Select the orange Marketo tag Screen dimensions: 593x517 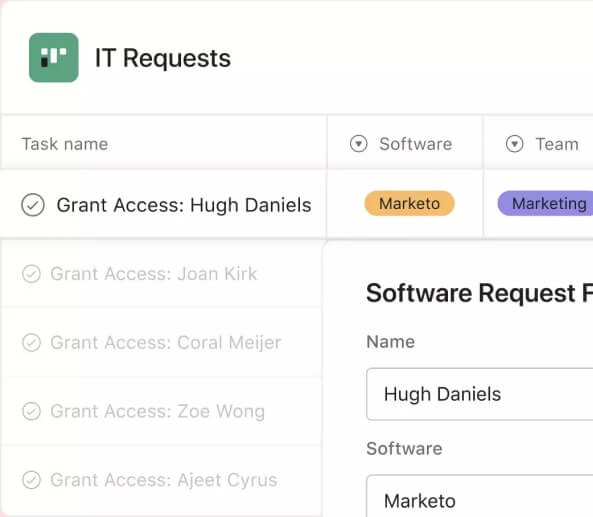point(409,203)
